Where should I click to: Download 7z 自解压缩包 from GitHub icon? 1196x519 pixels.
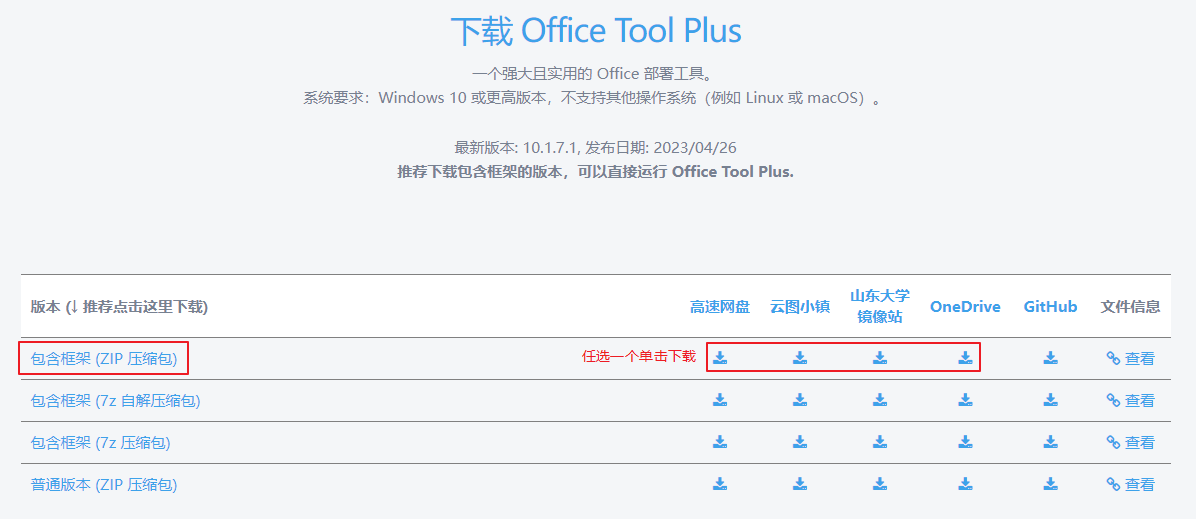pos(1050,399)
